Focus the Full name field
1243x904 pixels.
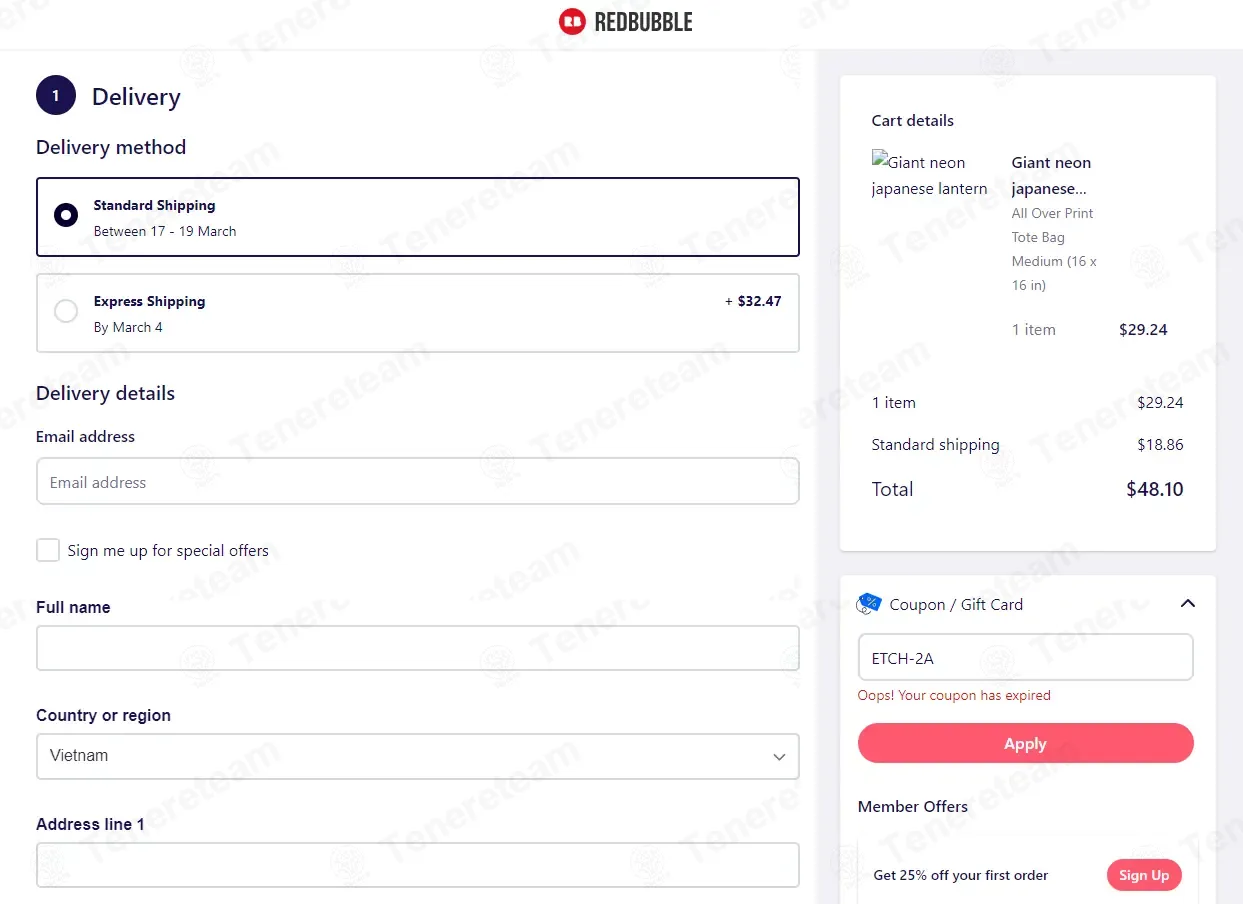coord(418,648)
